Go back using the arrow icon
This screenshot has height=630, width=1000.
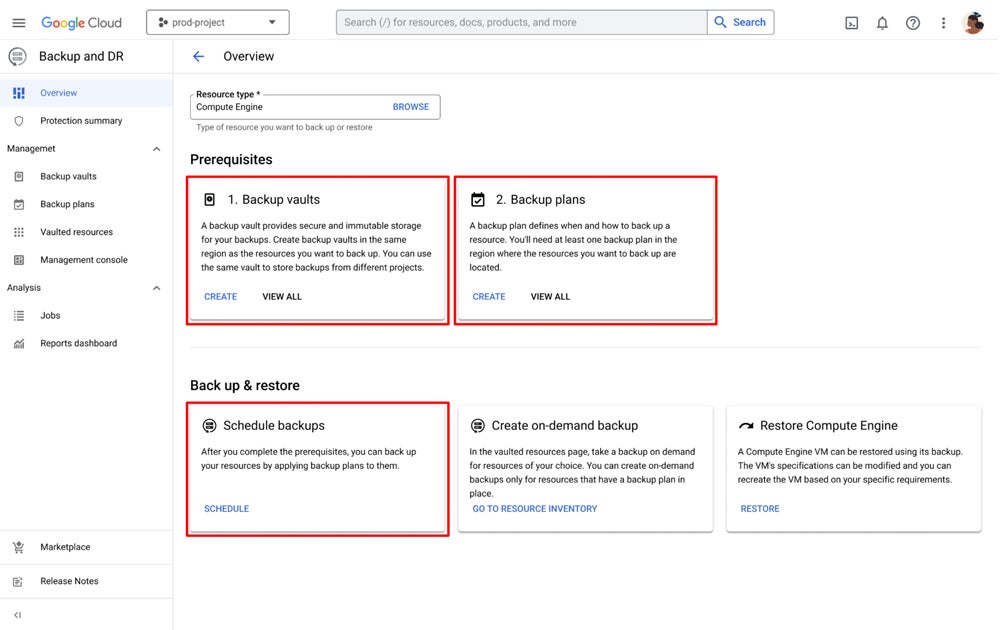[198, 57]
